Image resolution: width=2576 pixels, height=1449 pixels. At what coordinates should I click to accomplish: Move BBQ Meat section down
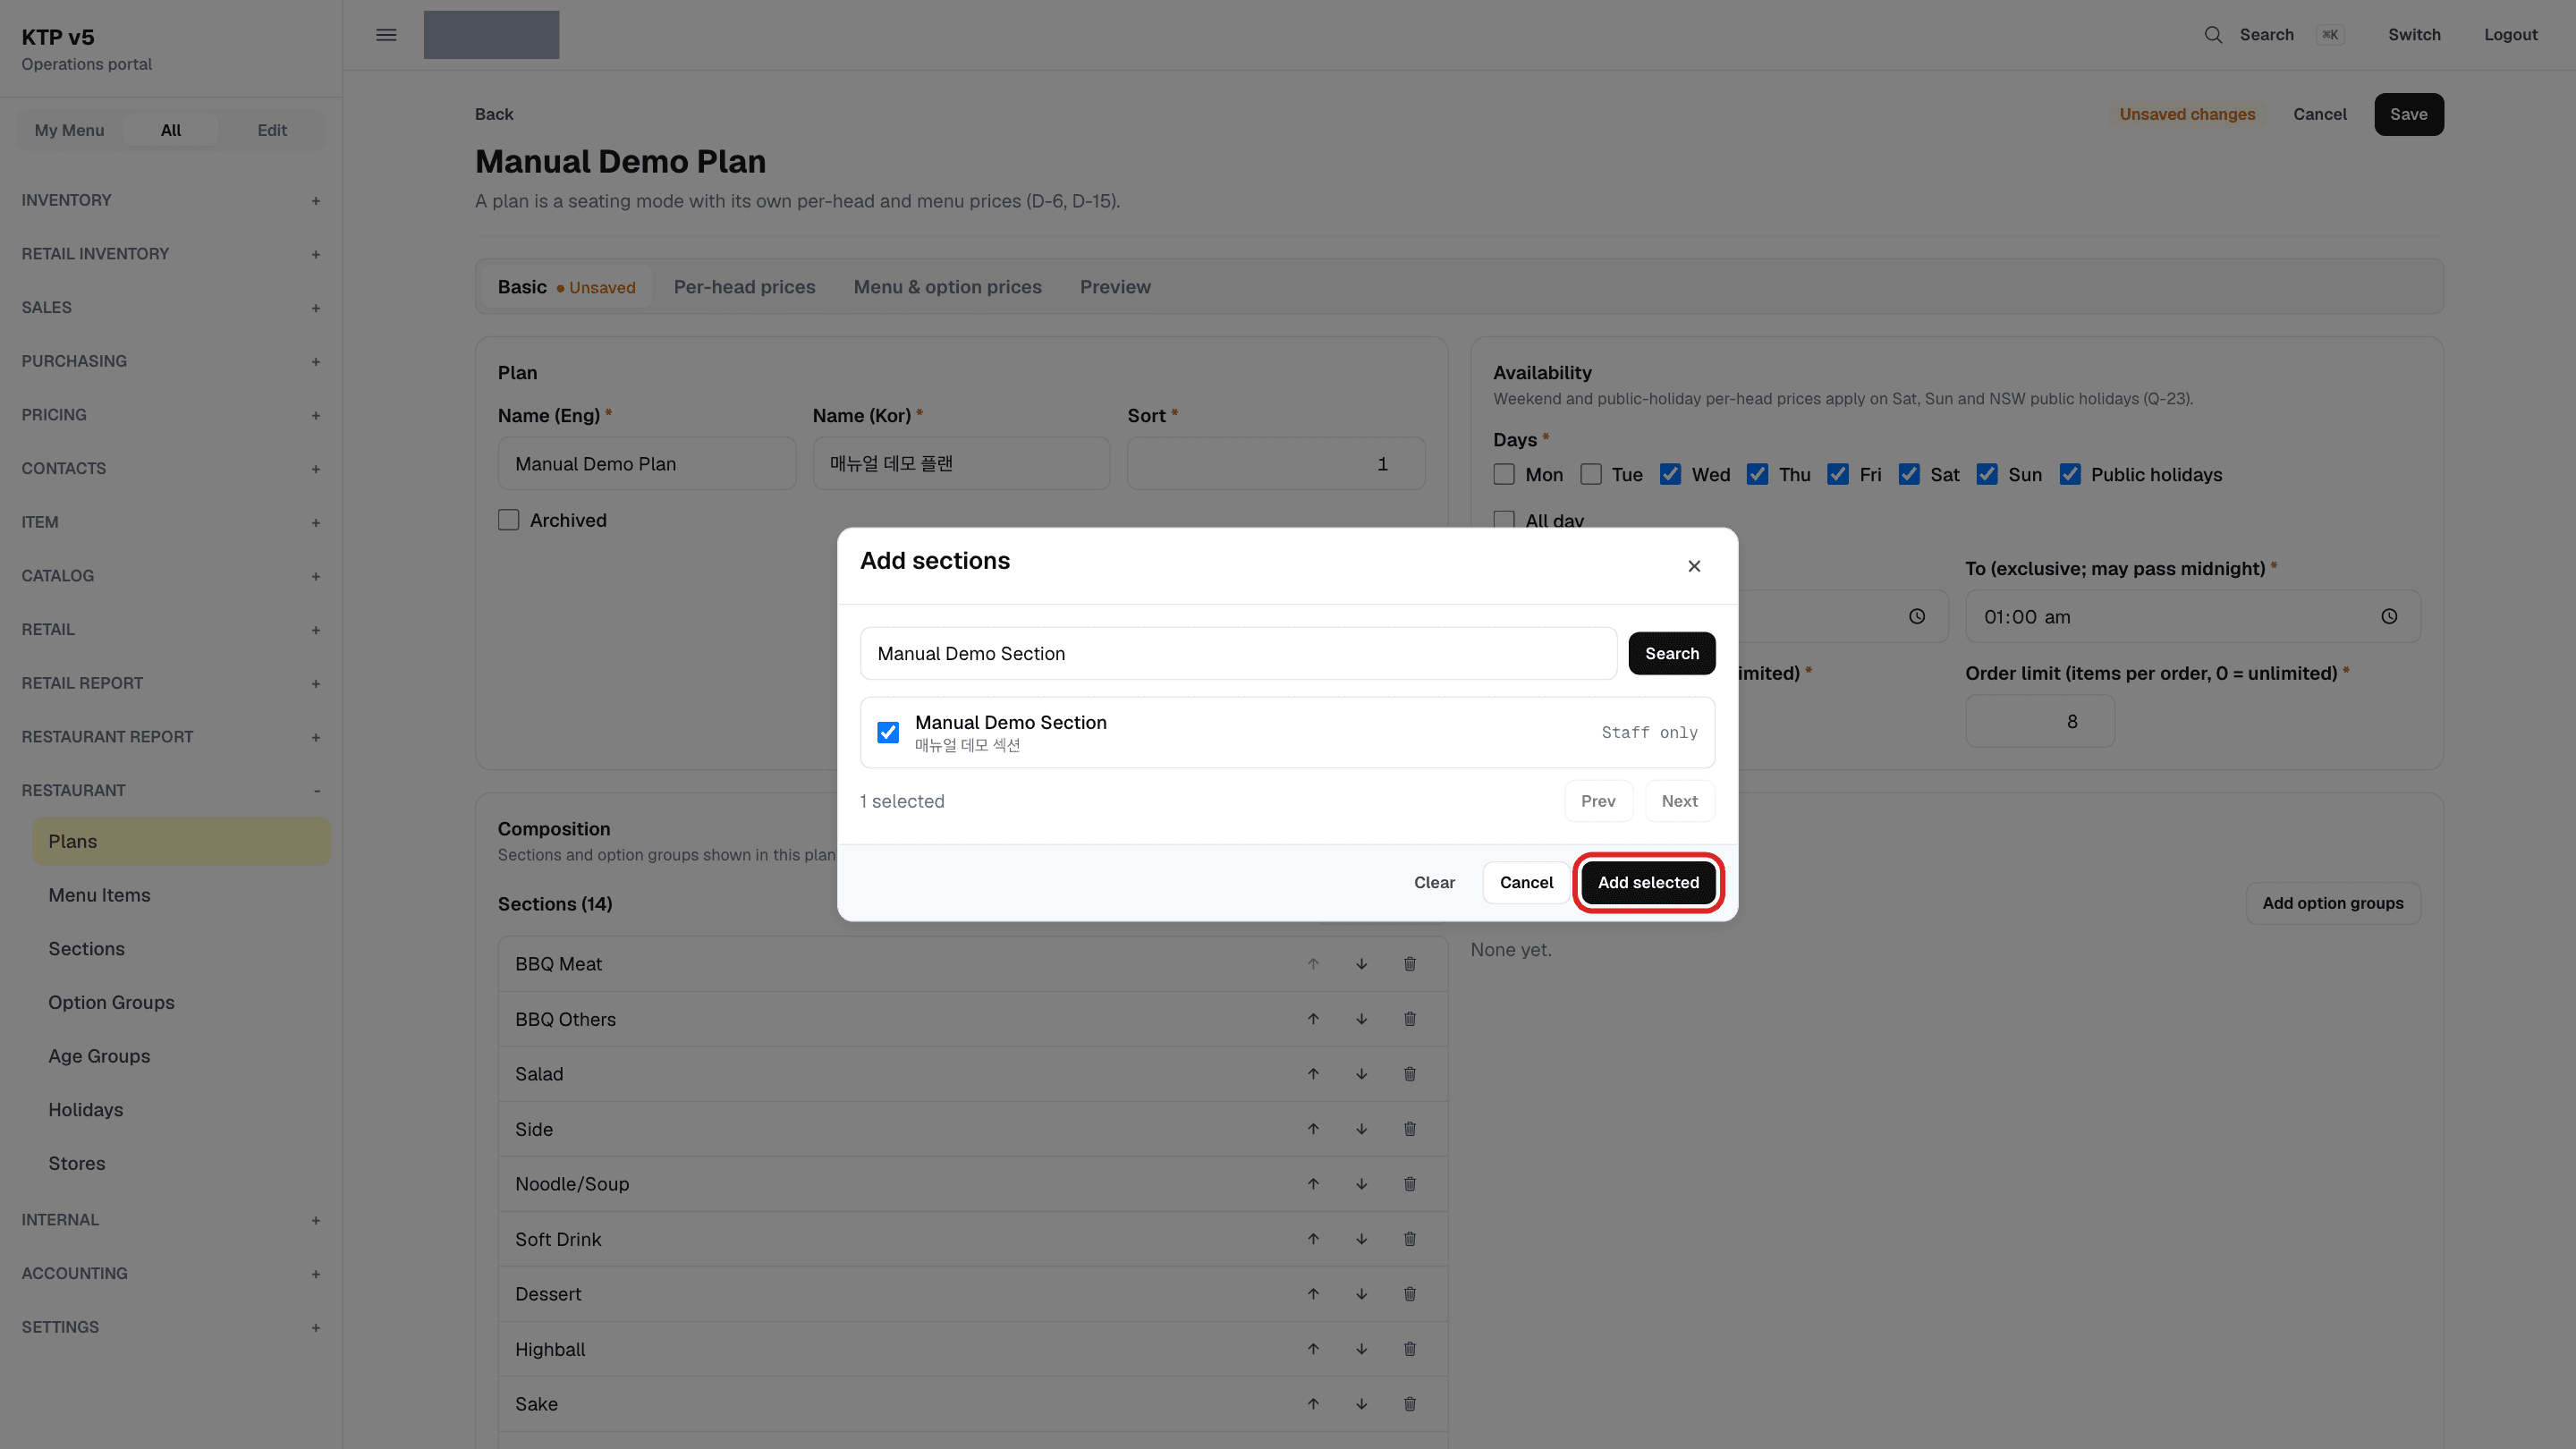click(x=1361, y=964)
